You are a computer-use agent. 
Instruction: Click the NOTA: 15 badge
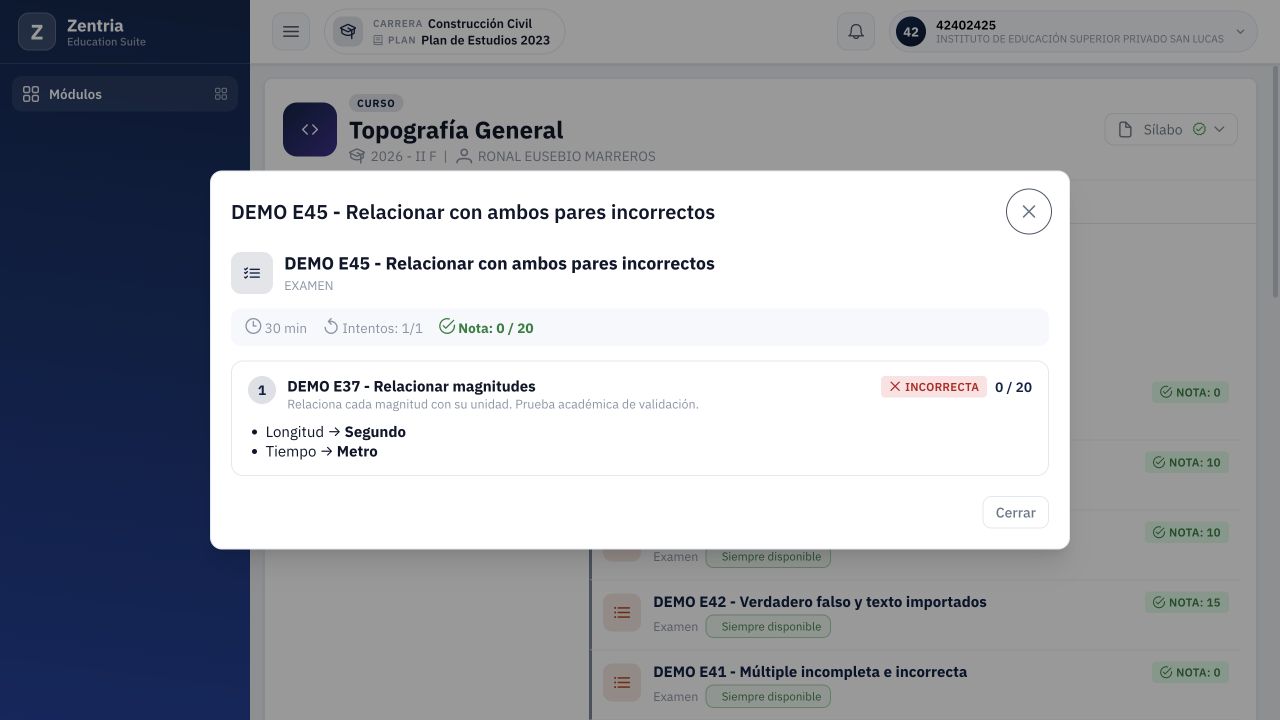[x=1187, y=602]
